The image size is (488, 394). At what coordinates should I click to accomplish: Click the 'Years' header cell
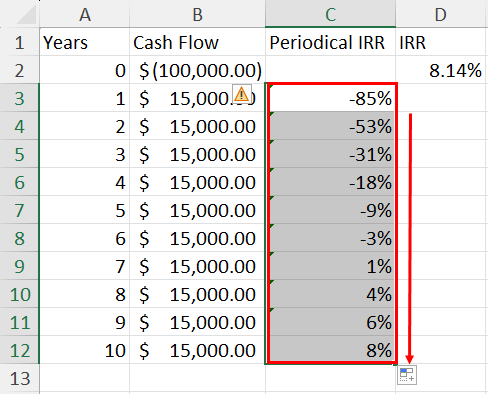[x=85, y=42]
